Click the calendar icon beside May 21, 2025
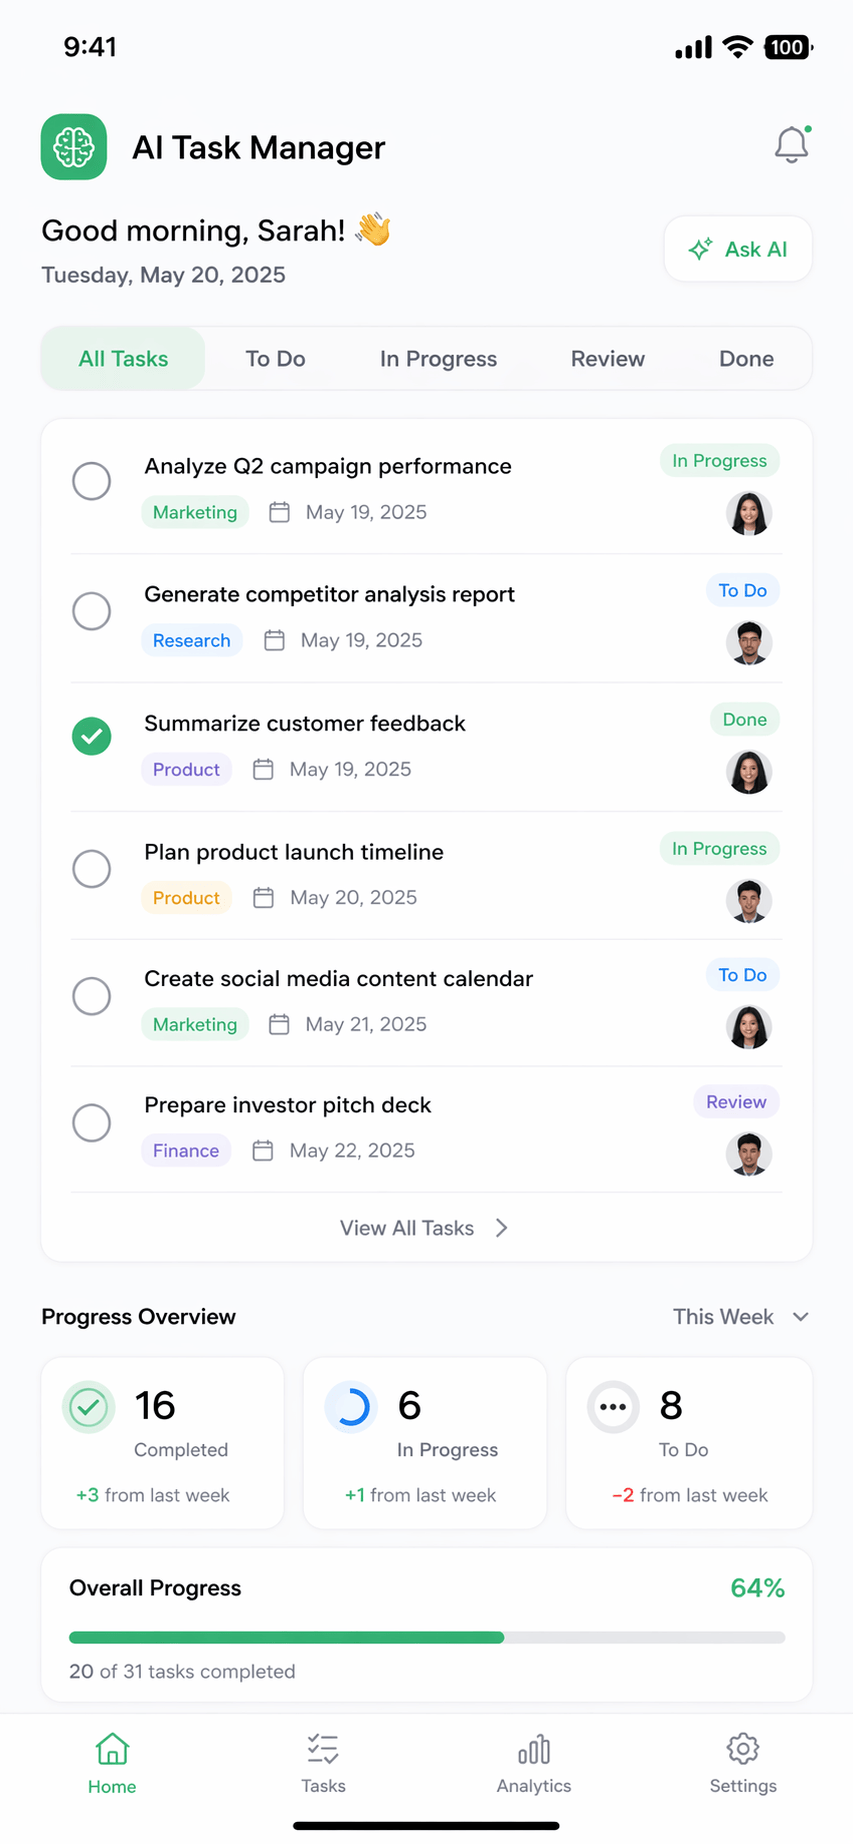 point(279,1024)
